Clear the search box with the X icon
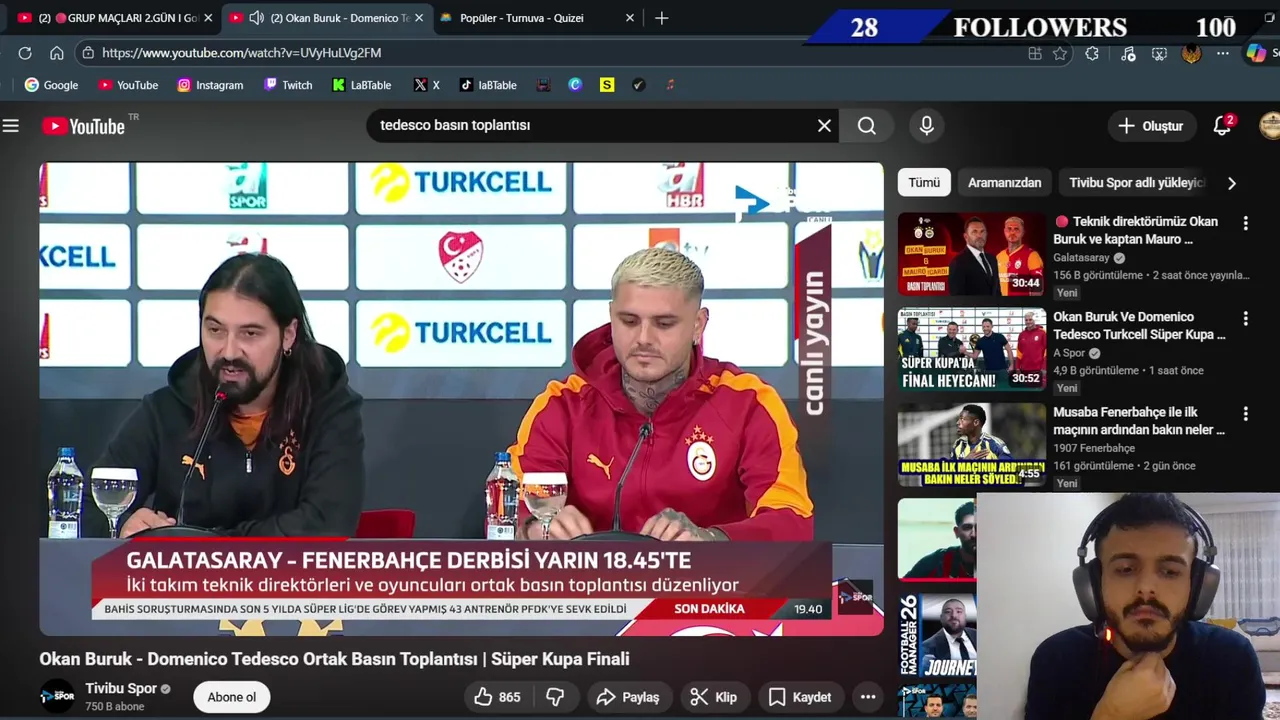1280x720 pixels. [x=824, y=126]
